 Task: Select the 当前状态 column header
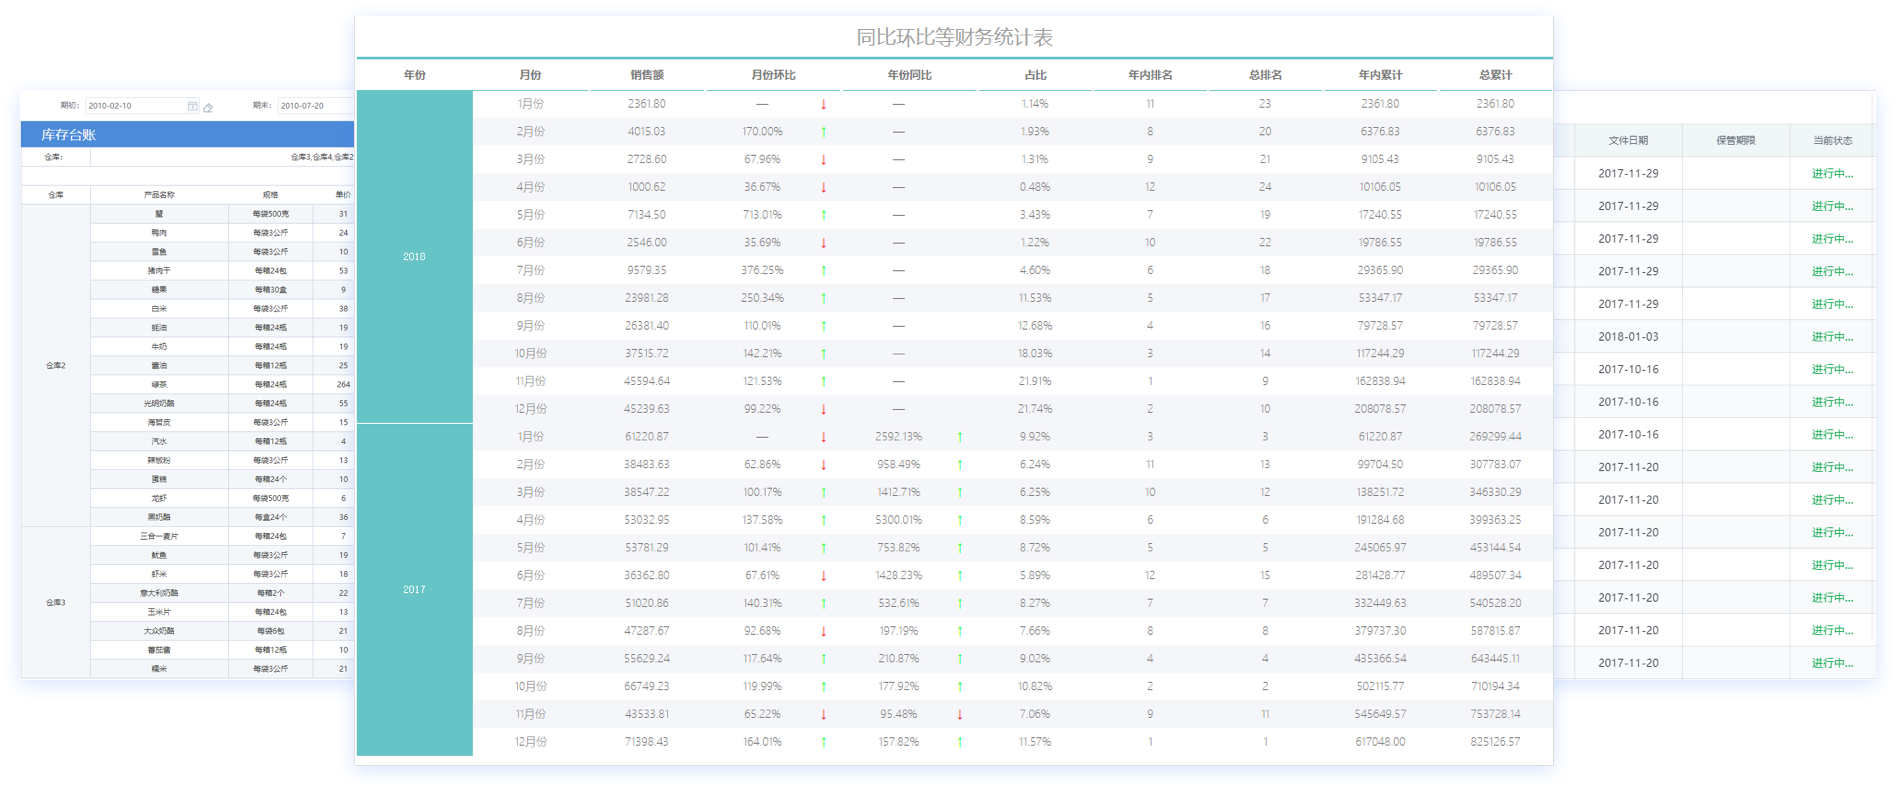[1832, 141]
